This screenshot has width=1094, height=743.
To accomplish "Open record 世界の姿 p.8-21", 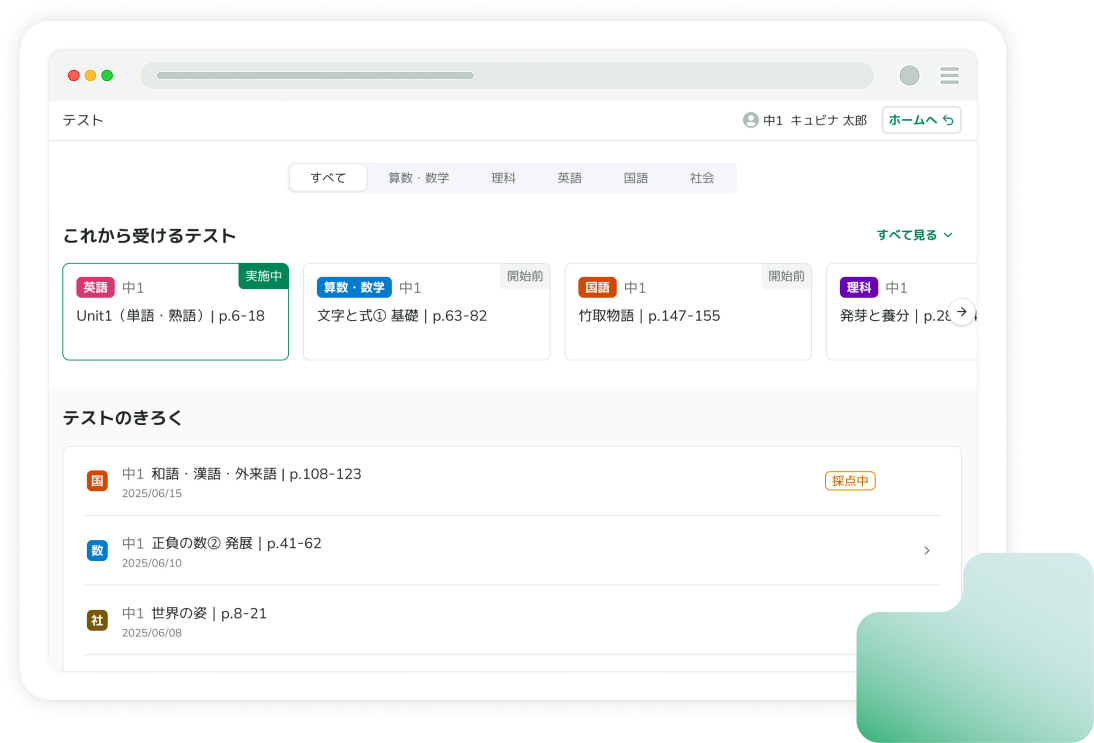I will tap(512, 620).
